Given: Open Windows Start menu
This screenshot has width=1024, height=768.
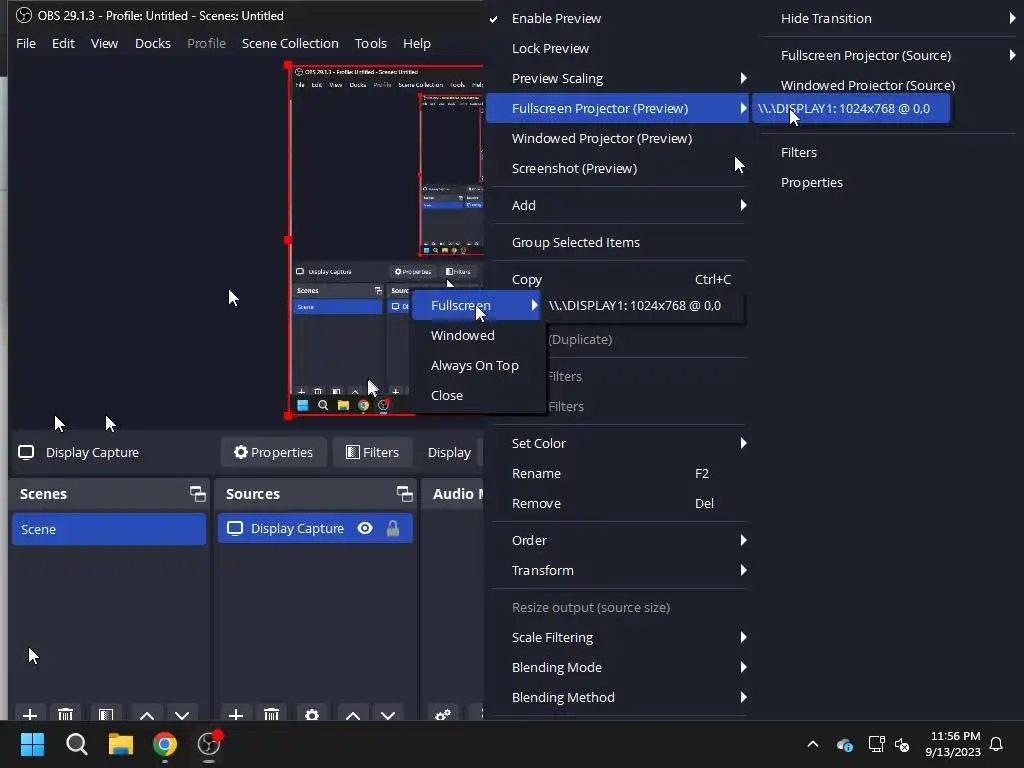Looking at the screenshot, I should (32, 744).
